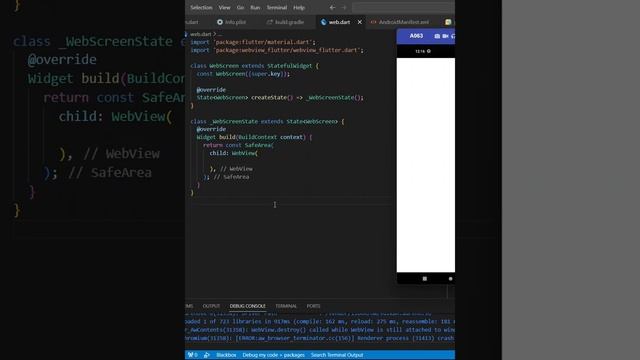Open the Go menu
This screenshot has height=360, width=640.
240,7
